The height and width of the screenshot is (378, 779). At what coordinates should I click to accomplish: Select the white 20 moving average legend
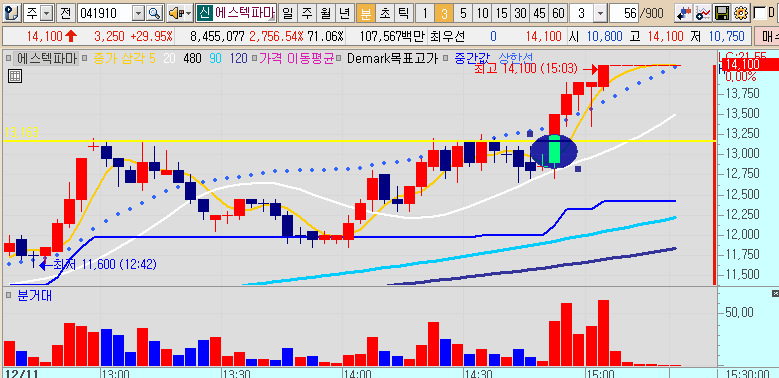169,59
